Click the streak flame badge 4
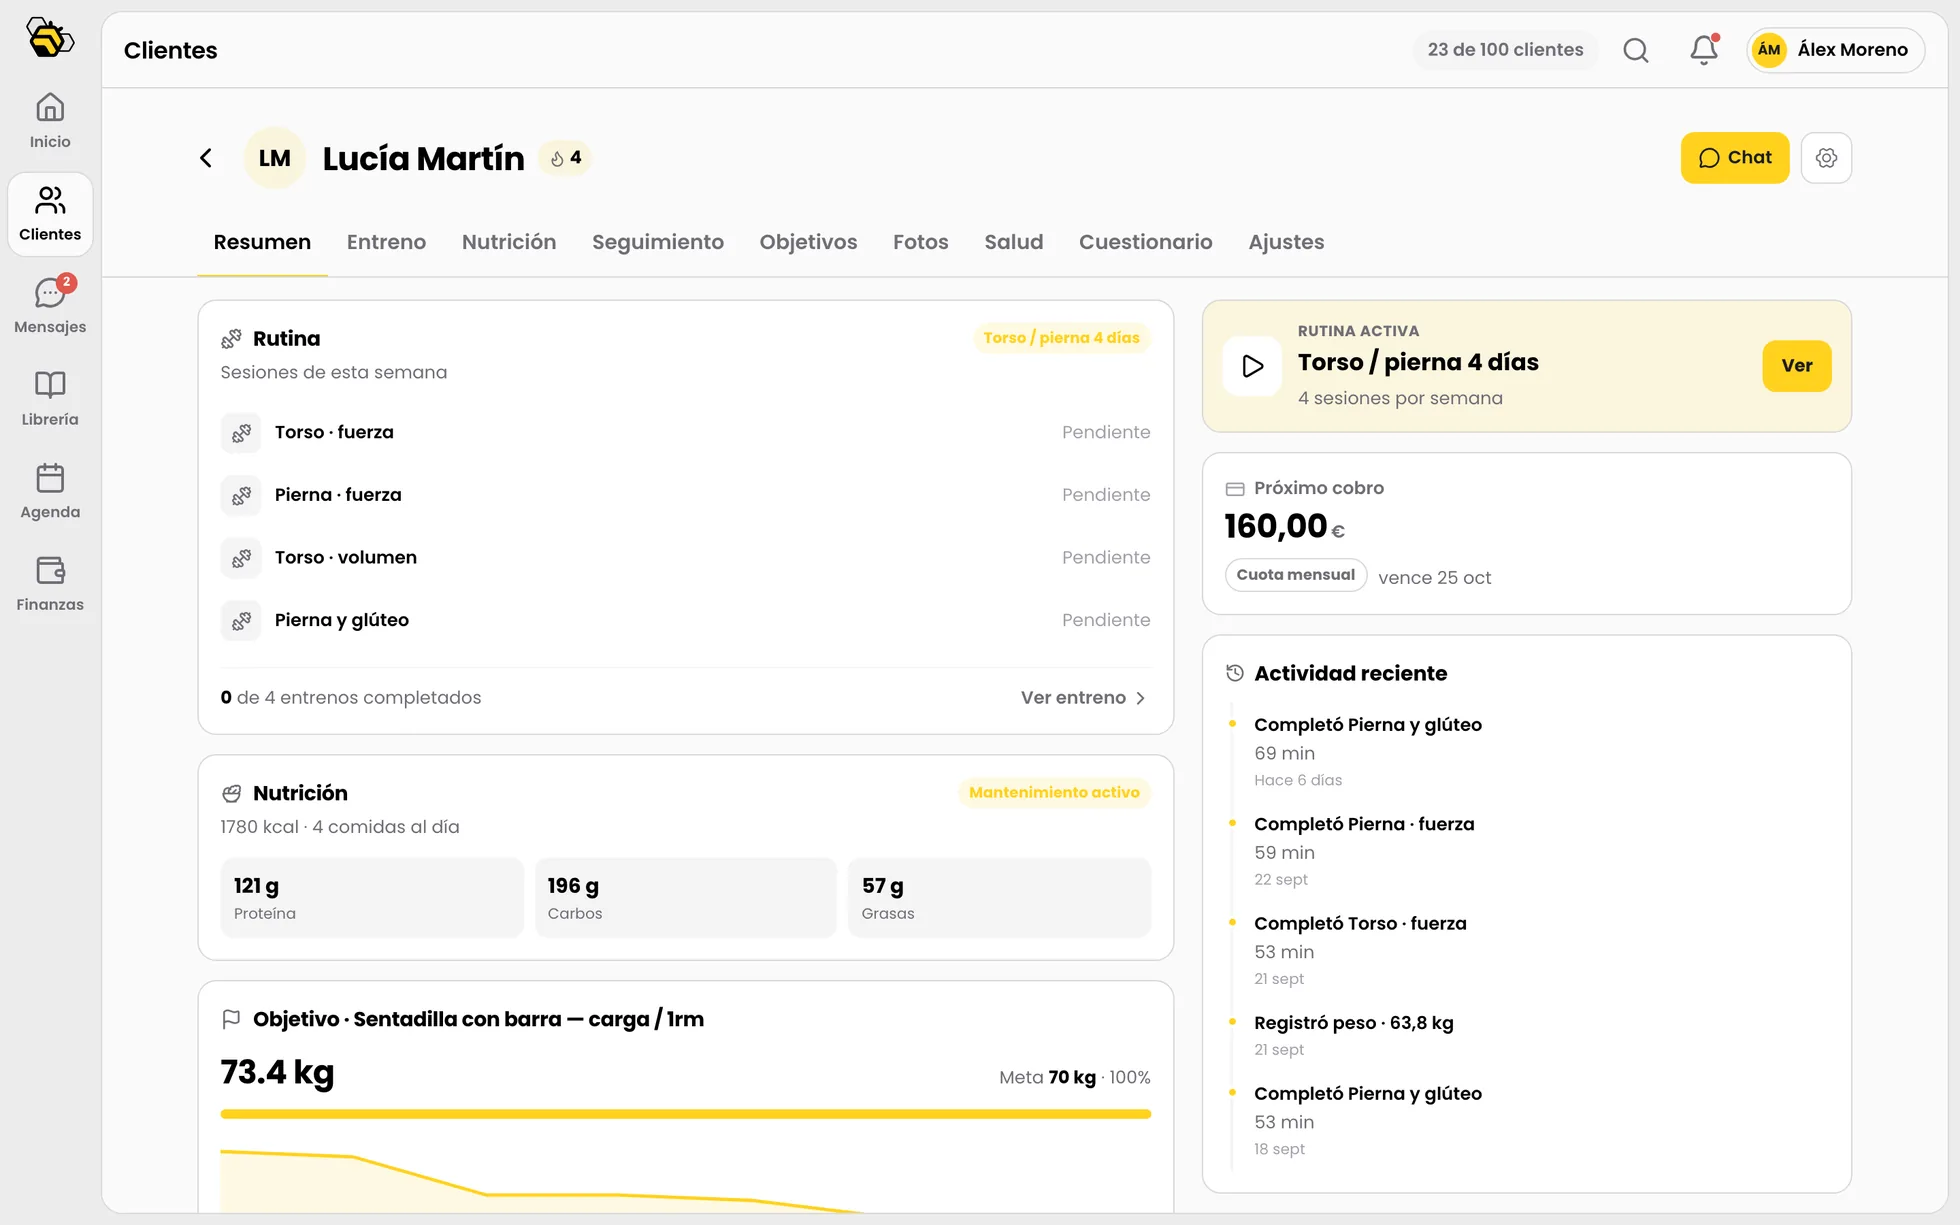Screen dimensions: 1960x1225 [566, 158]
